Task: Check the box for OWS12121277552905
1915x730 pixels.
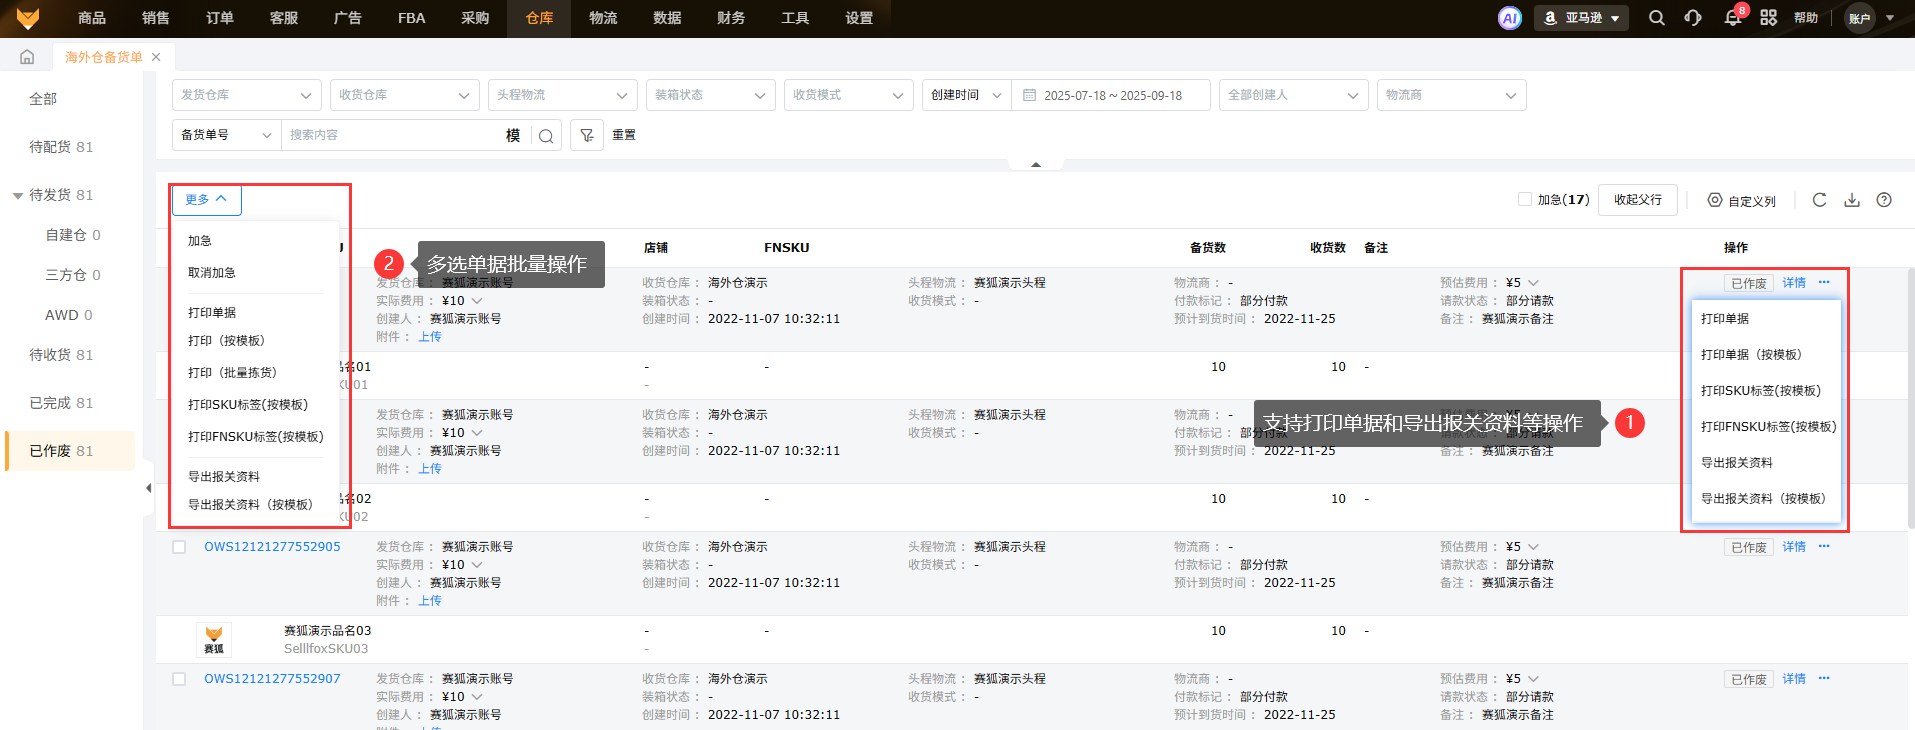Action: pos(179,547)
